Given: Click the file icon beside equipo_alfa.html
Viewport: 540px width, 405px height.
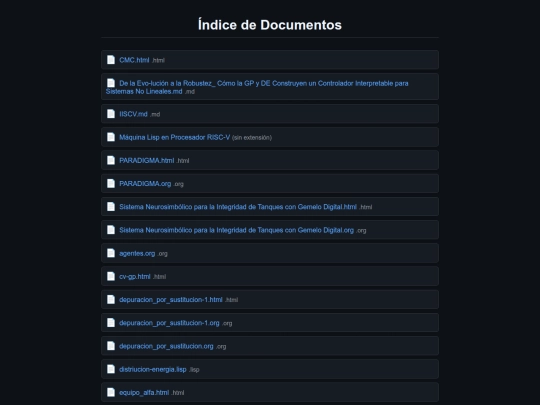Looking at the screenshot, I should point(111,392).
